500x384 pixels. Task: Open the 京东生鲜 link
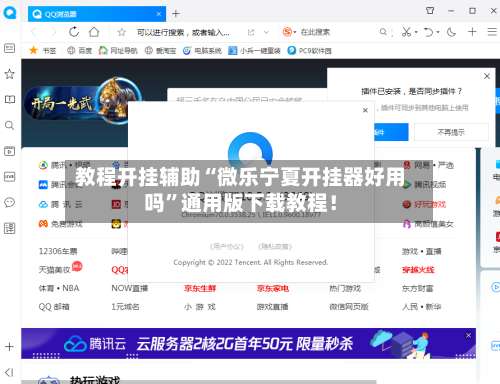[x=200, y=288]
